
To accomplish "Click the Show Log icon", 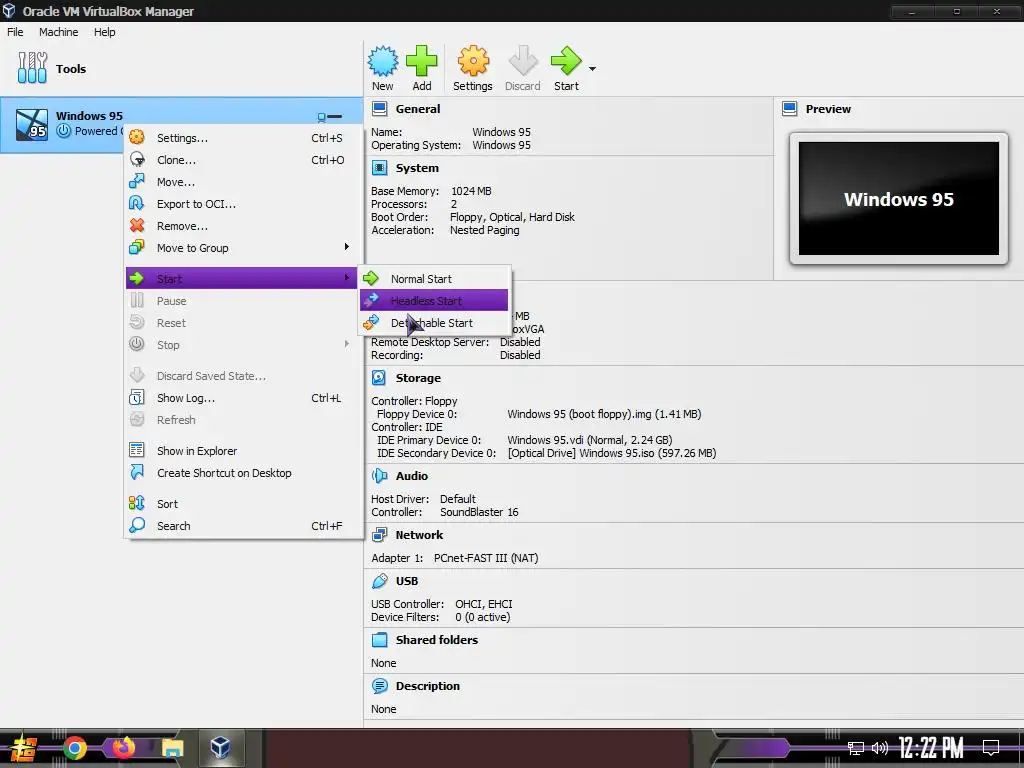I will [x=136, y=397].
